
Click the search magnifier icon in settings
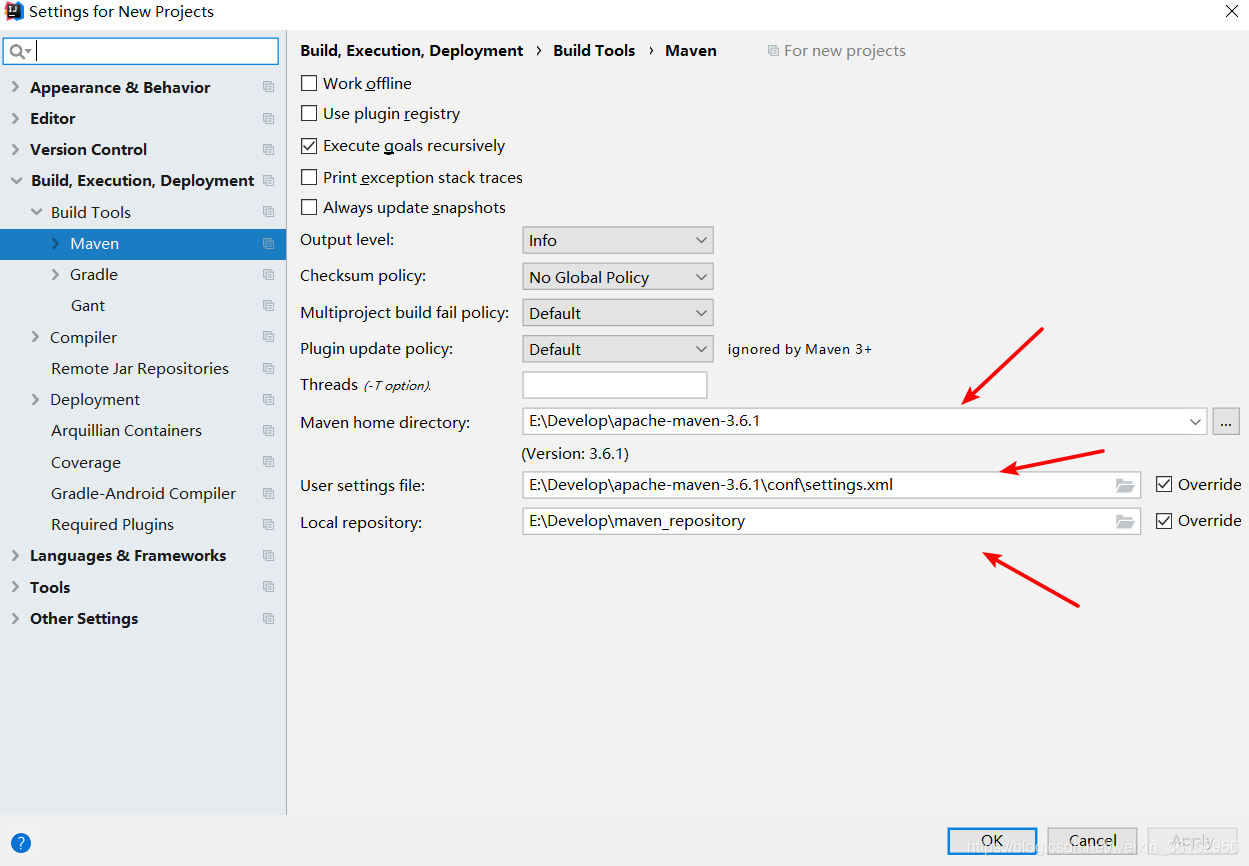(18, 51)
